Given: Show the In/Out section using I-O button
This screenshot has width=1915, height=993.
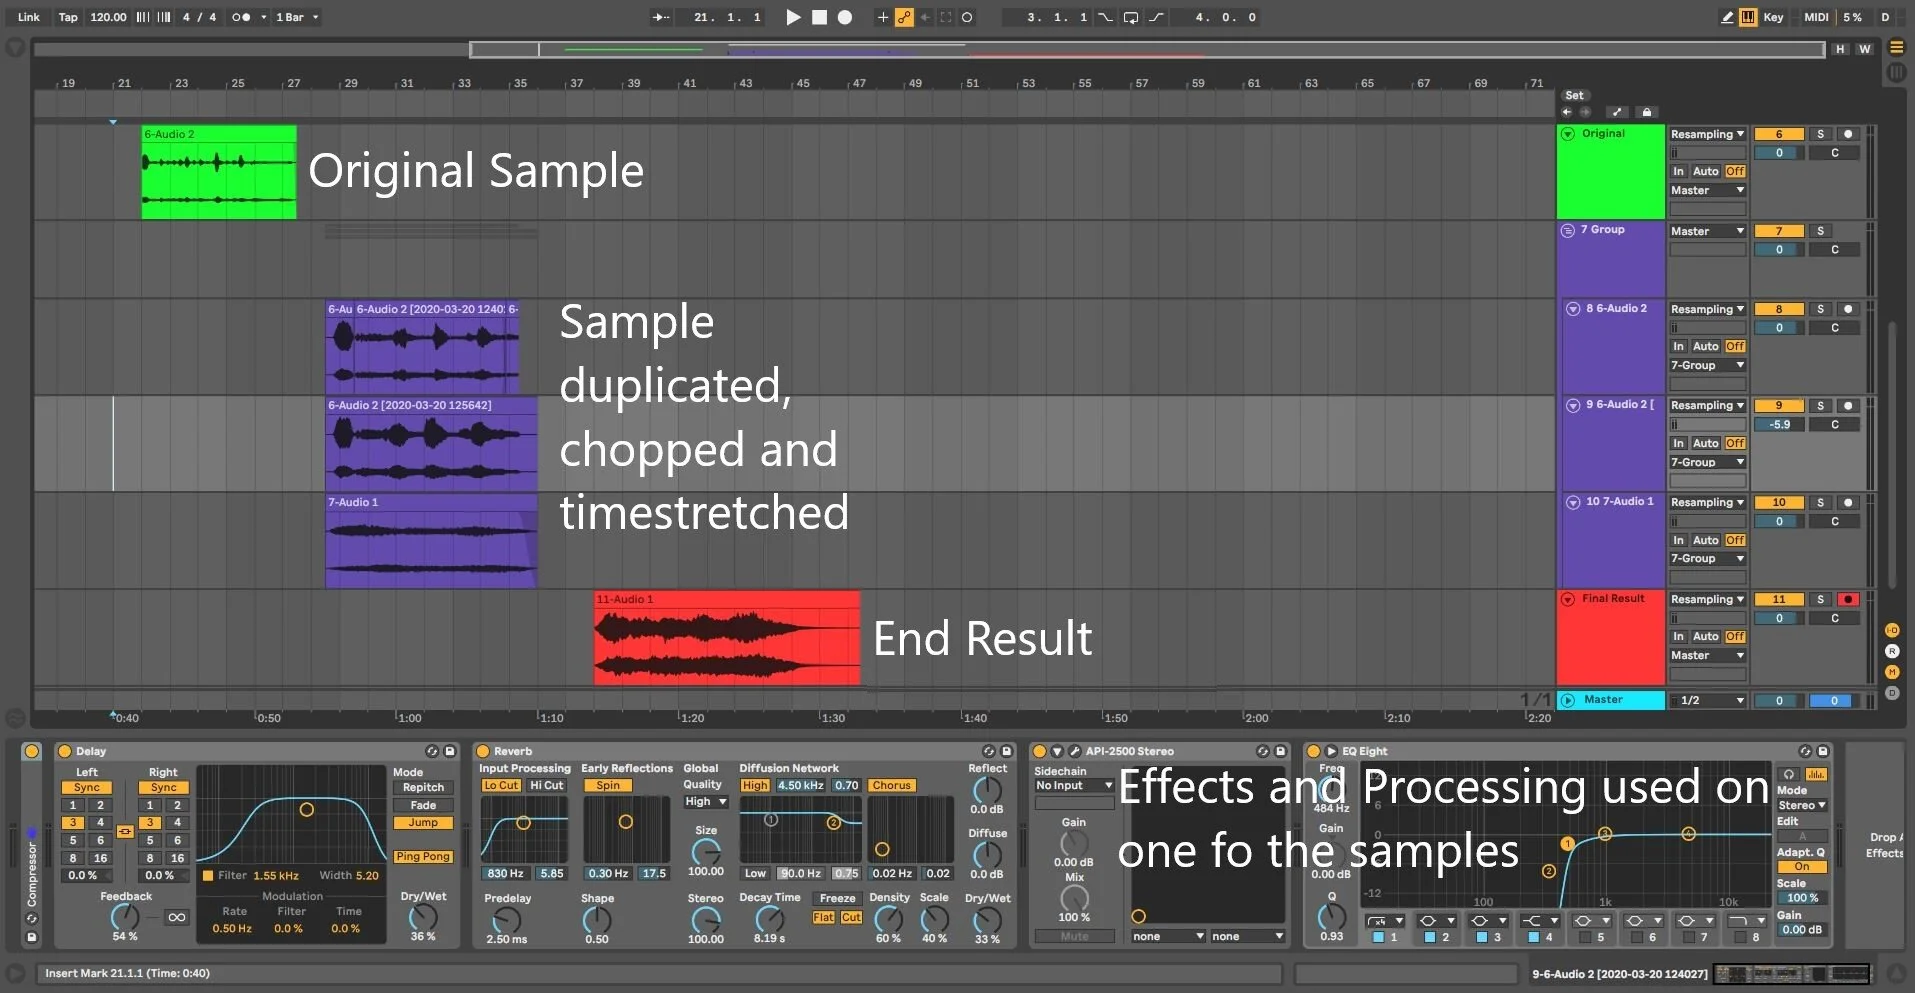Looking at the screenshot, I should tap(1892, 630).
